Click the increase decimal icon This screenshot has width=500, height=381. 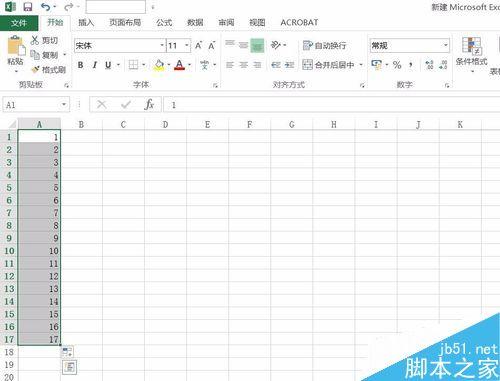[x=429, y=65]
